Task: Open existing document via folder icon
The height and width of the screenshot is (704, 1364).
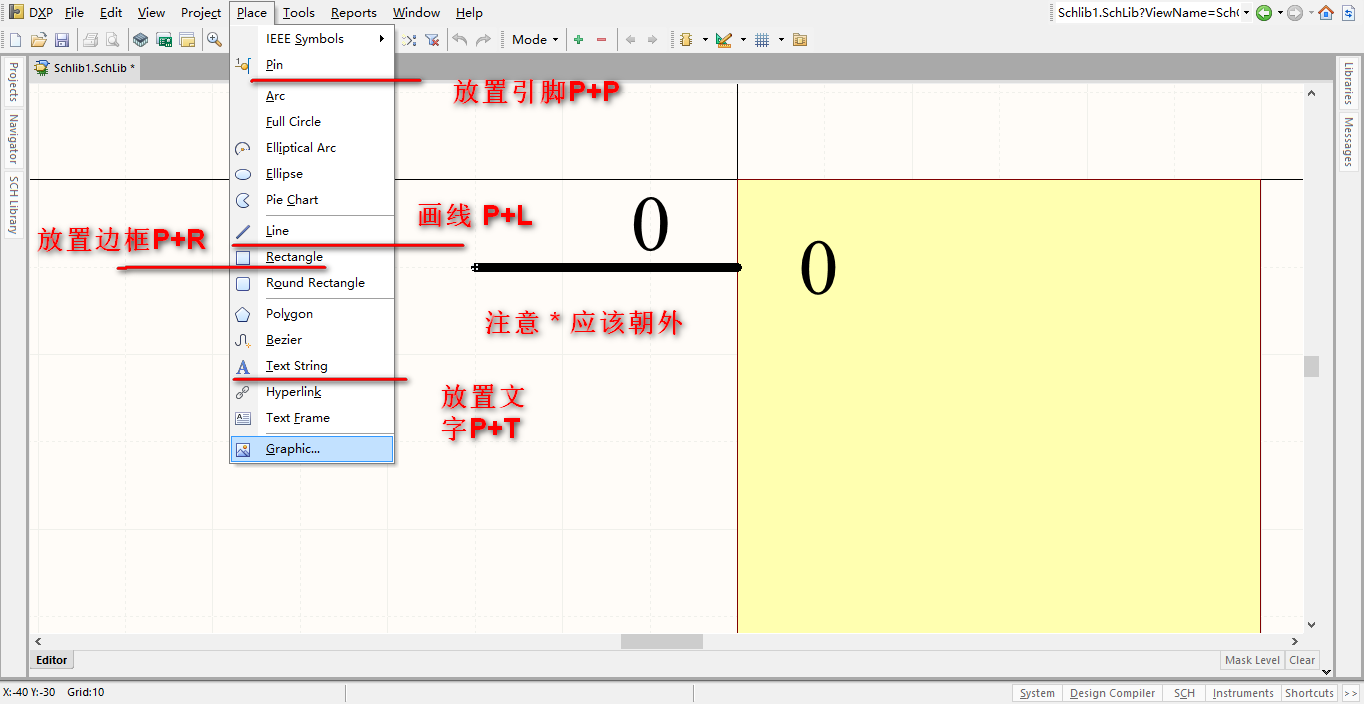Action: point(39,40)
